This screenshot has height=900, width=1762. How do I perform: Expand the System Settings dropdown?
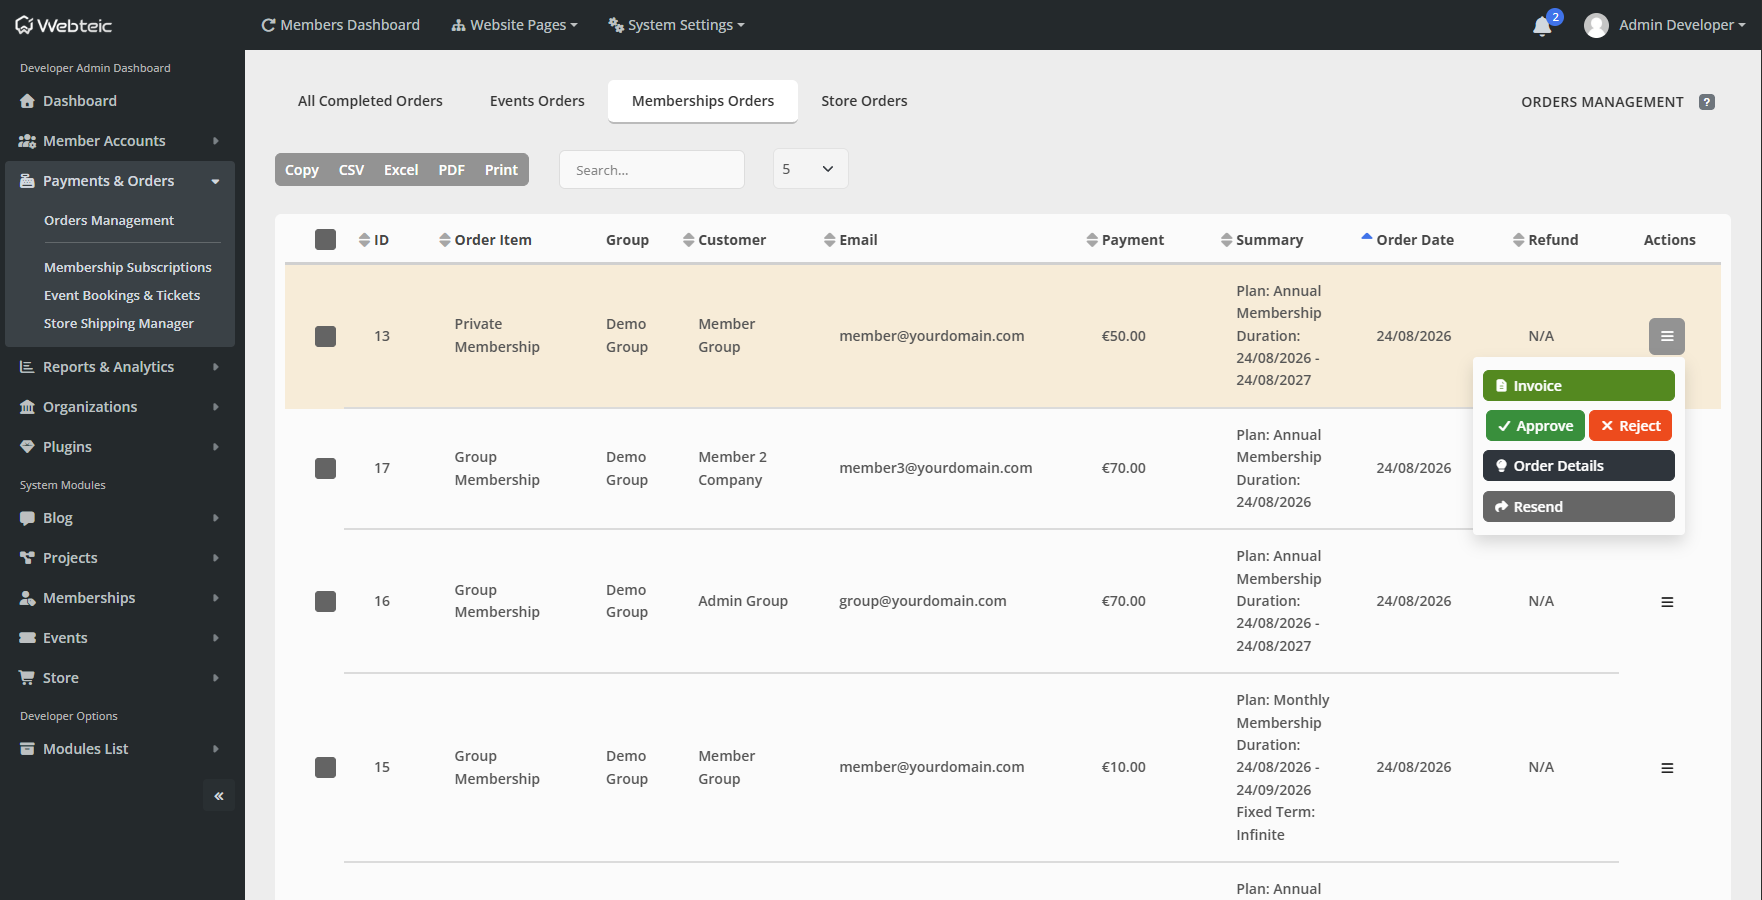point(676,25)
